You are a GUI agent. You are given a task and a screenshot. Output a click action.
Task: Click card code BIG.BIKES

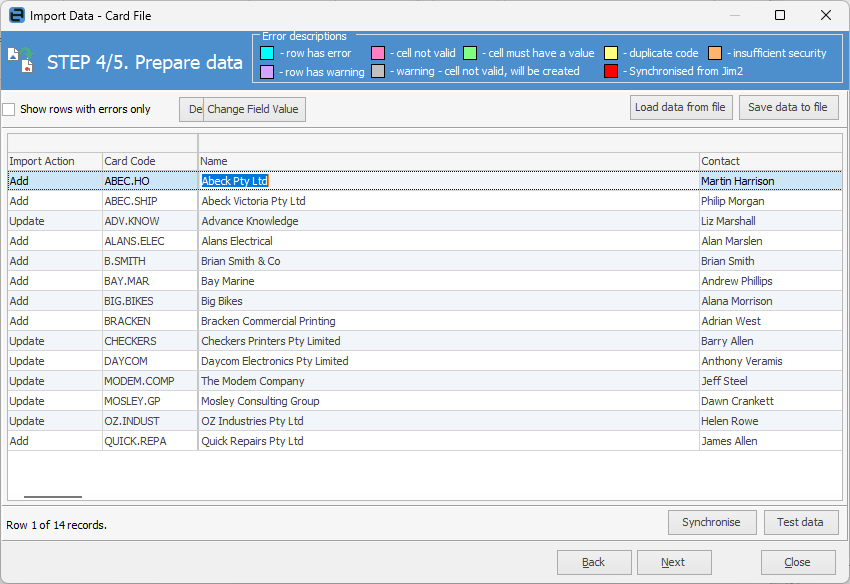pos(150,301)
